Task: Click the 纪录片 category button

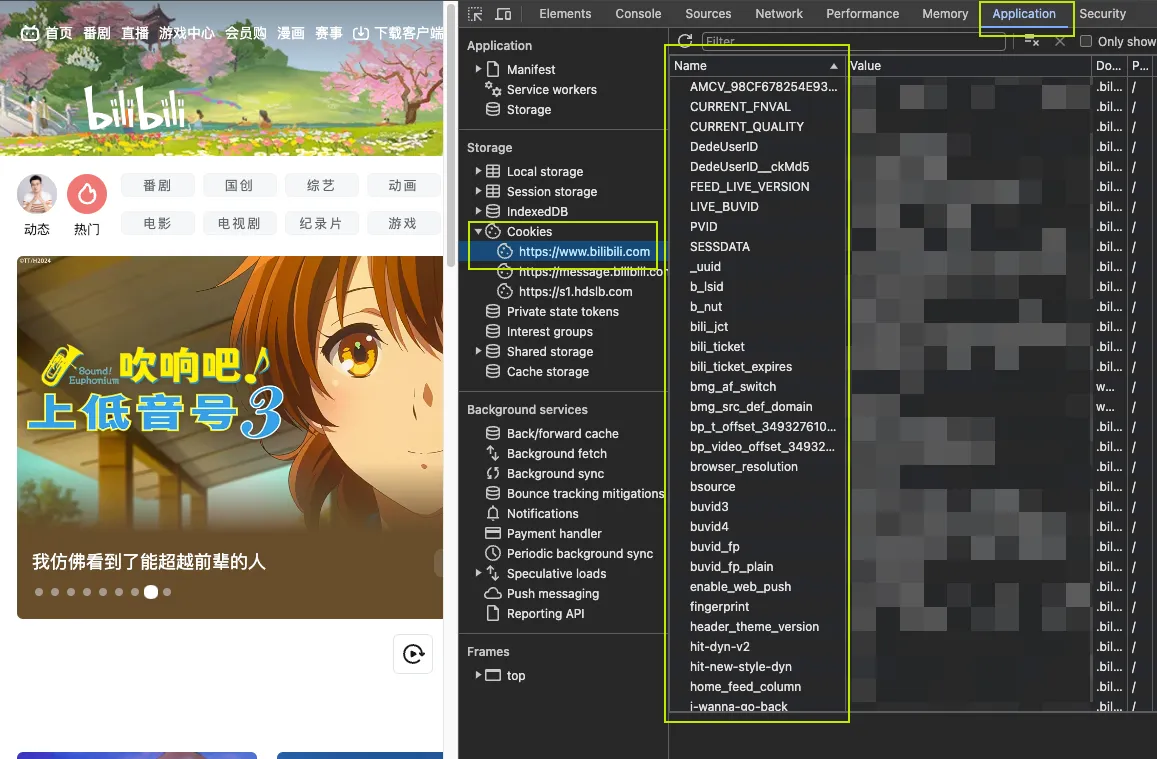Action: (x=321, y=223)
